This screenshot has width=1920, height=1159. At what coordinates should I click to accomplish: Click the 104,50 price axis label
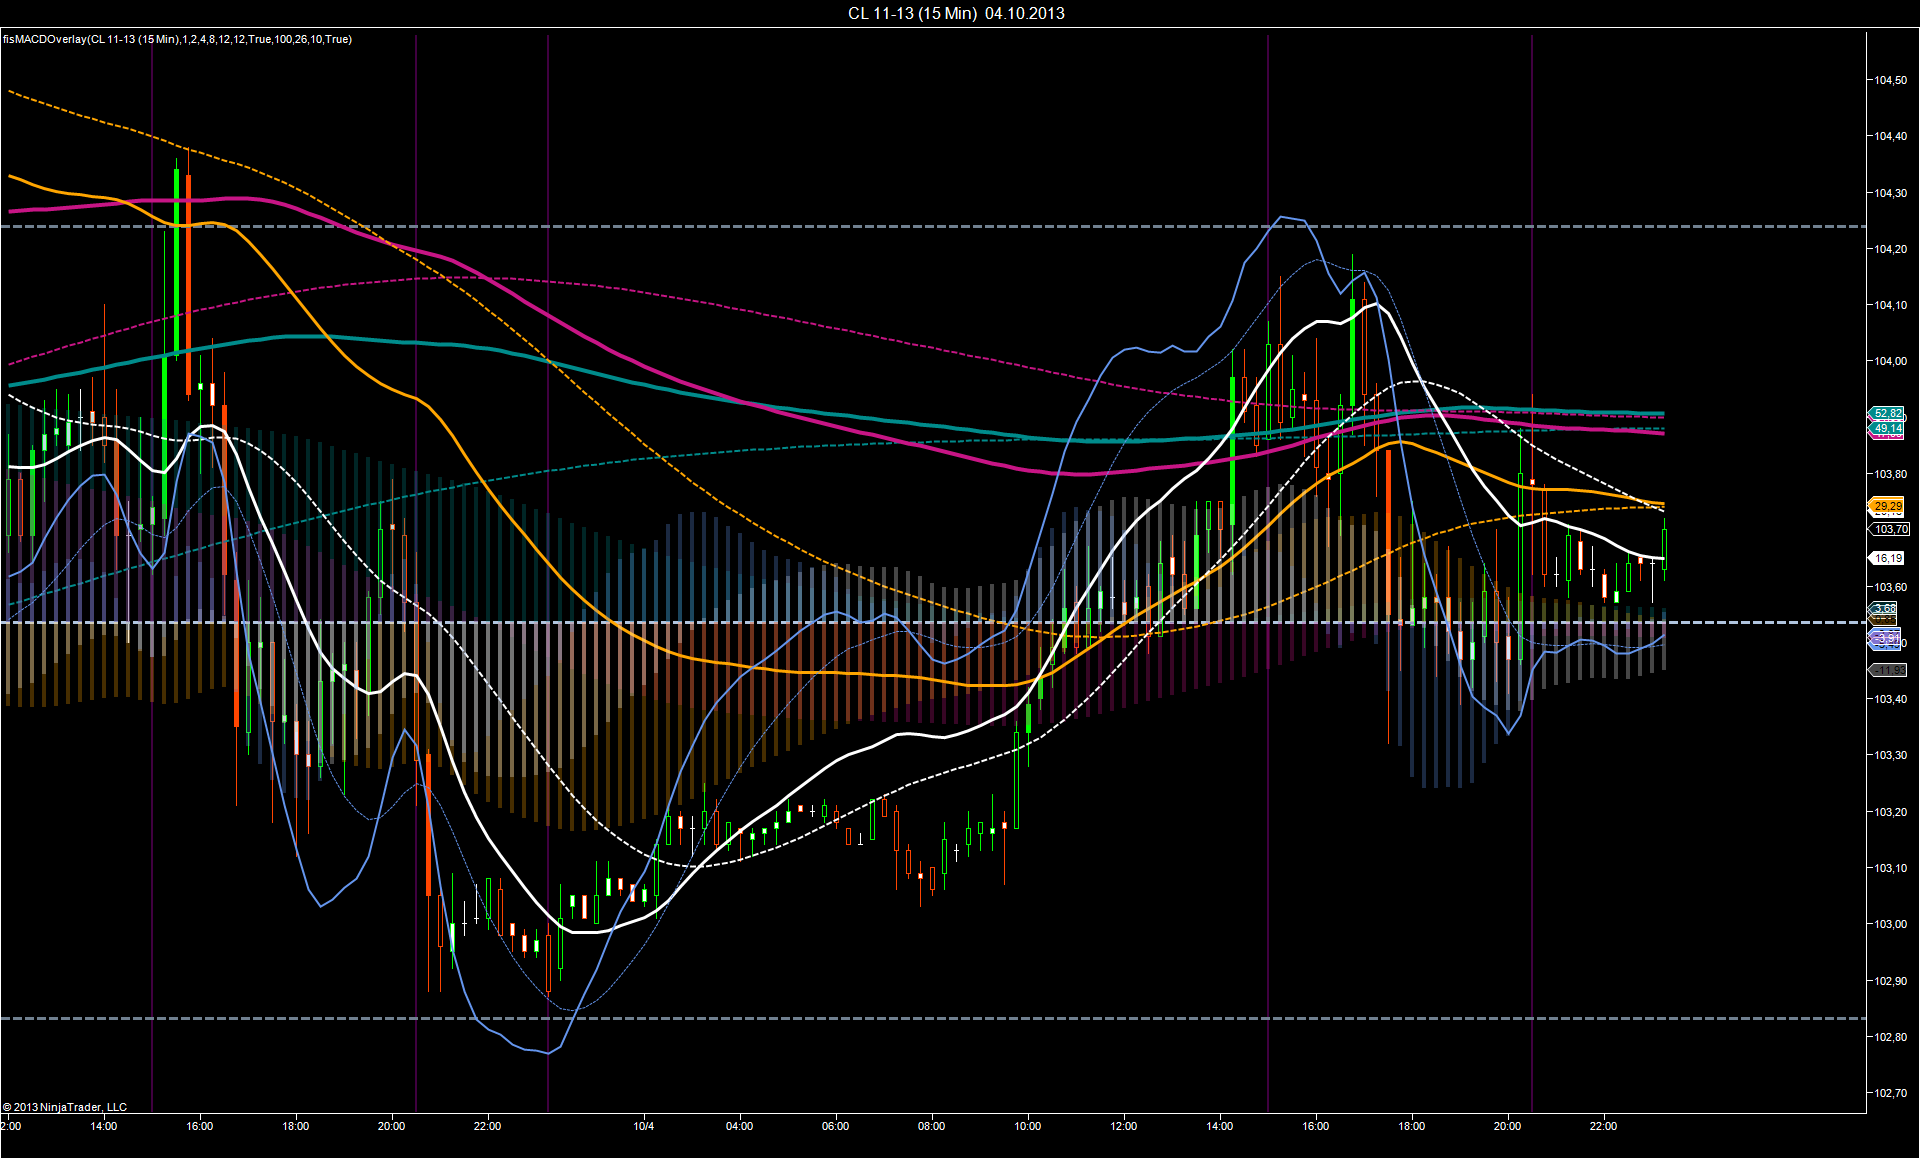[1890, 80]
